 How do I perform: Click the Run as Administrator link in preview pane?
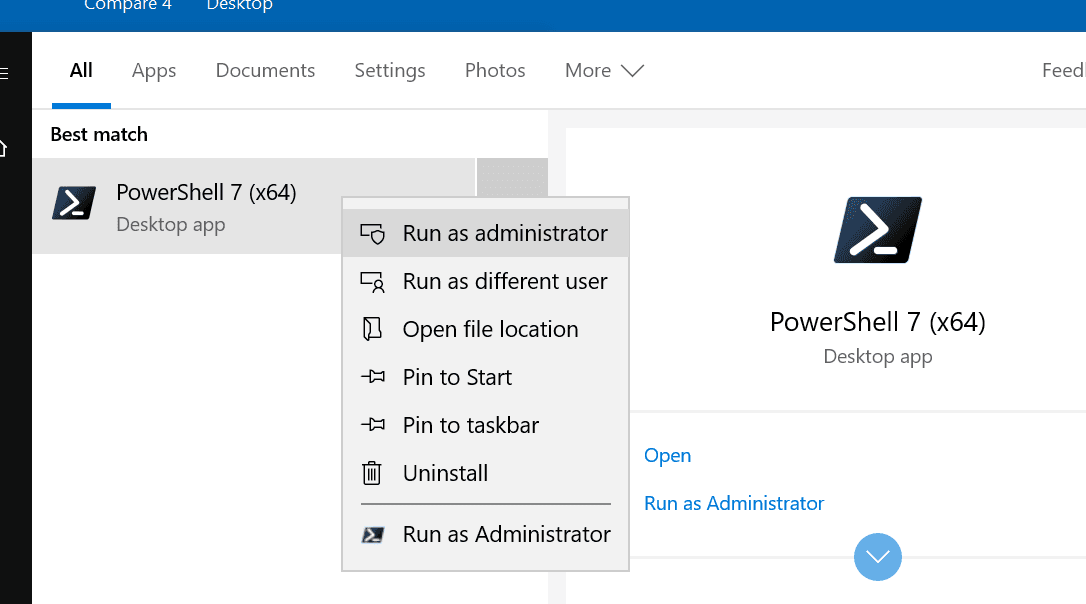pos(734,504)
